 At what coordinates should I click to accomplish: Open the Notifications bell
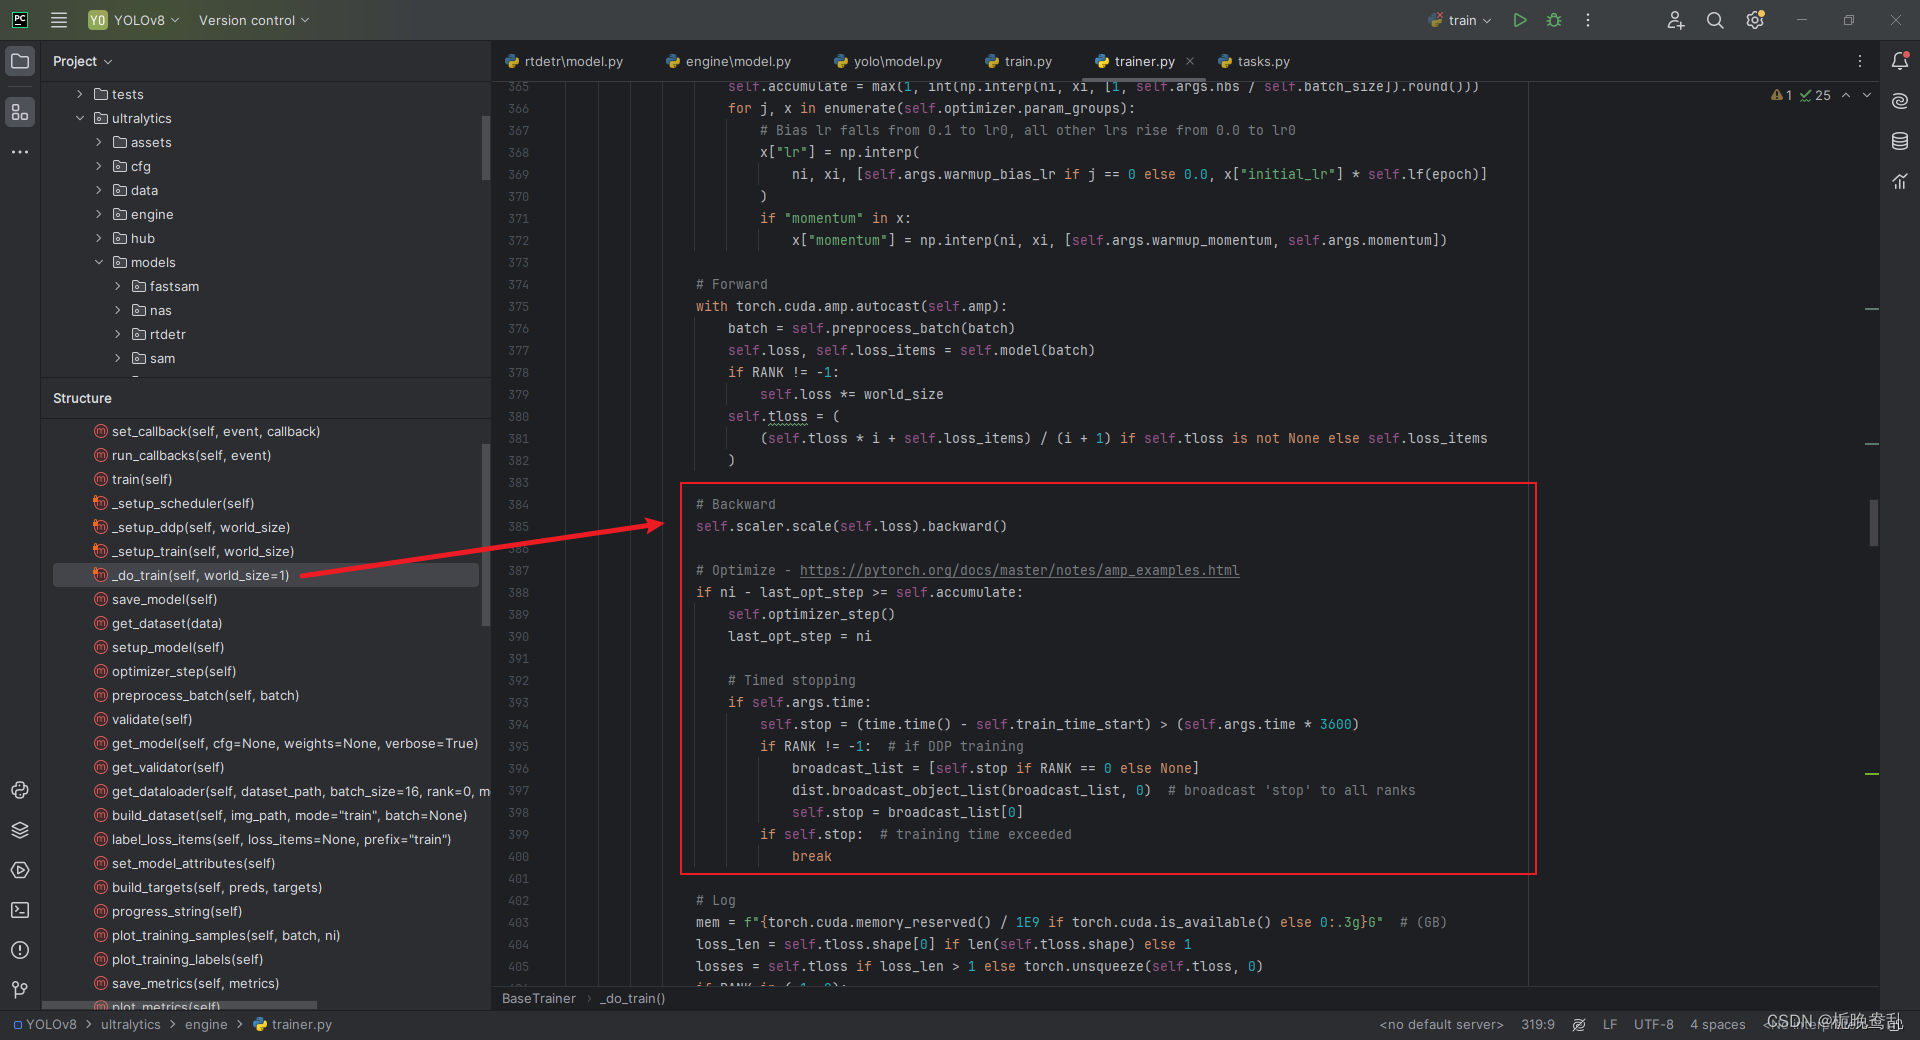[1900, 61]
